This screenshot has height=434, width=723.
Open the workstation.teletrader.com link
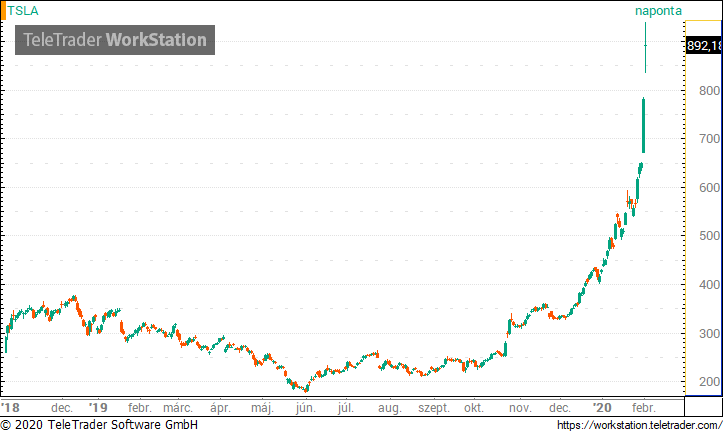(640, 425)
